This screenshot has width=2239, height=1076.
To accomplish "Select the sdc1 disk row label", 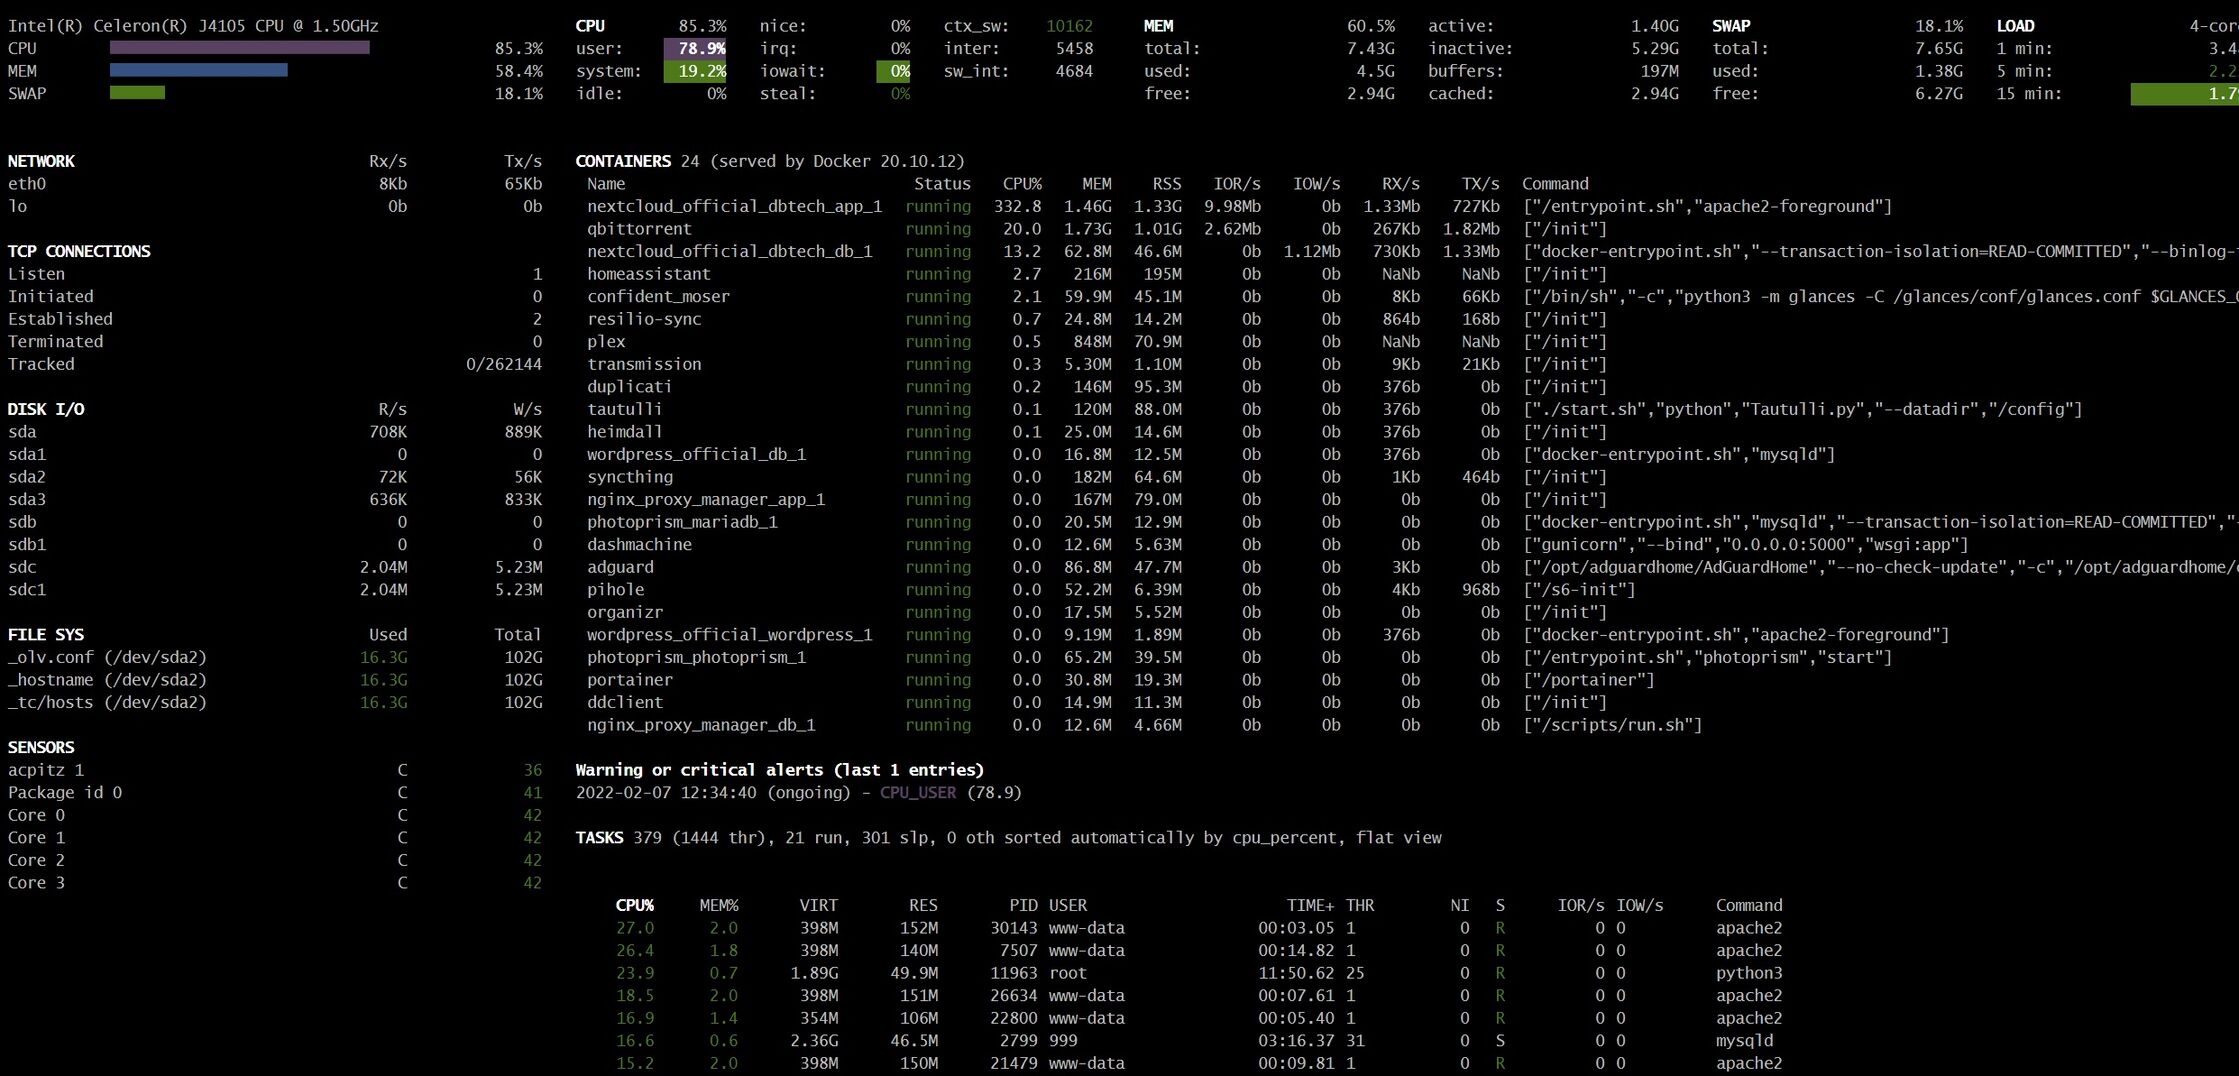I will pyautogui.click(x=27, y=590).
